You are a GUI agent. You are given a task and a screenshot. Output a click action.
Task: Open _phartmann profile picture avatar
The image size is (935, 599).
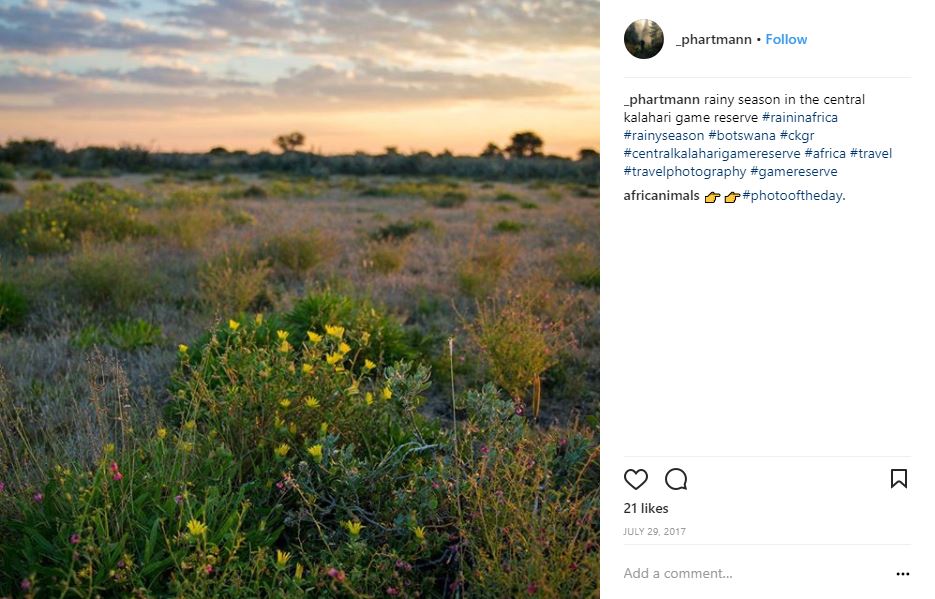coord(644,39)
